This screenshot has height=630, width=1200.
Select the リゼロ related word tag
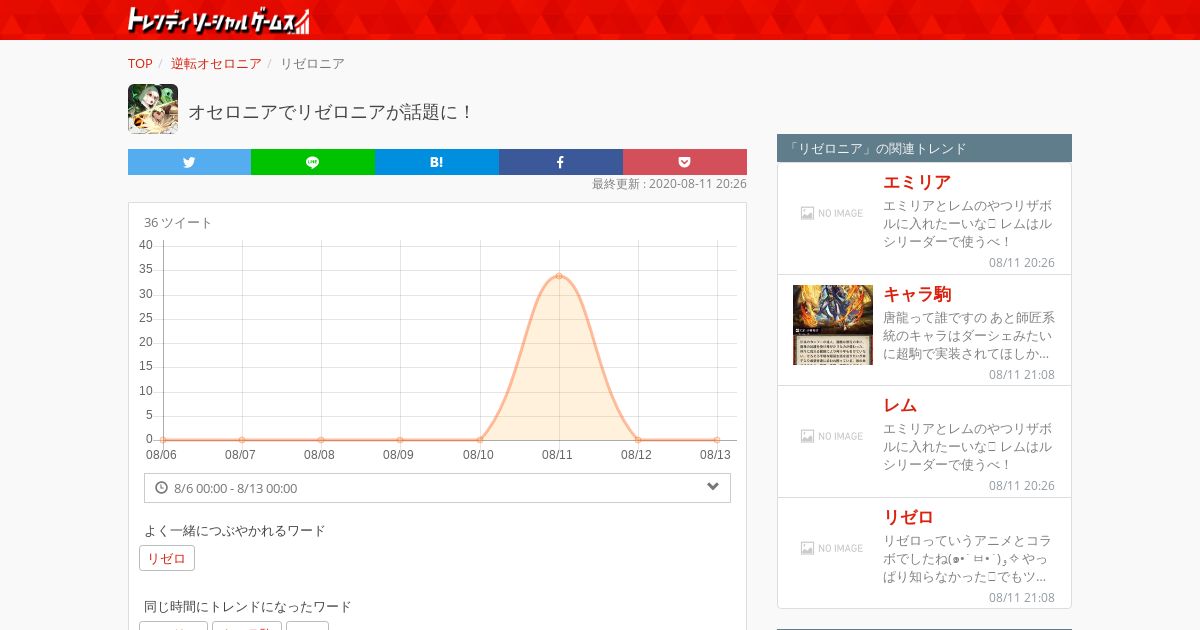[x=167, y=558]
